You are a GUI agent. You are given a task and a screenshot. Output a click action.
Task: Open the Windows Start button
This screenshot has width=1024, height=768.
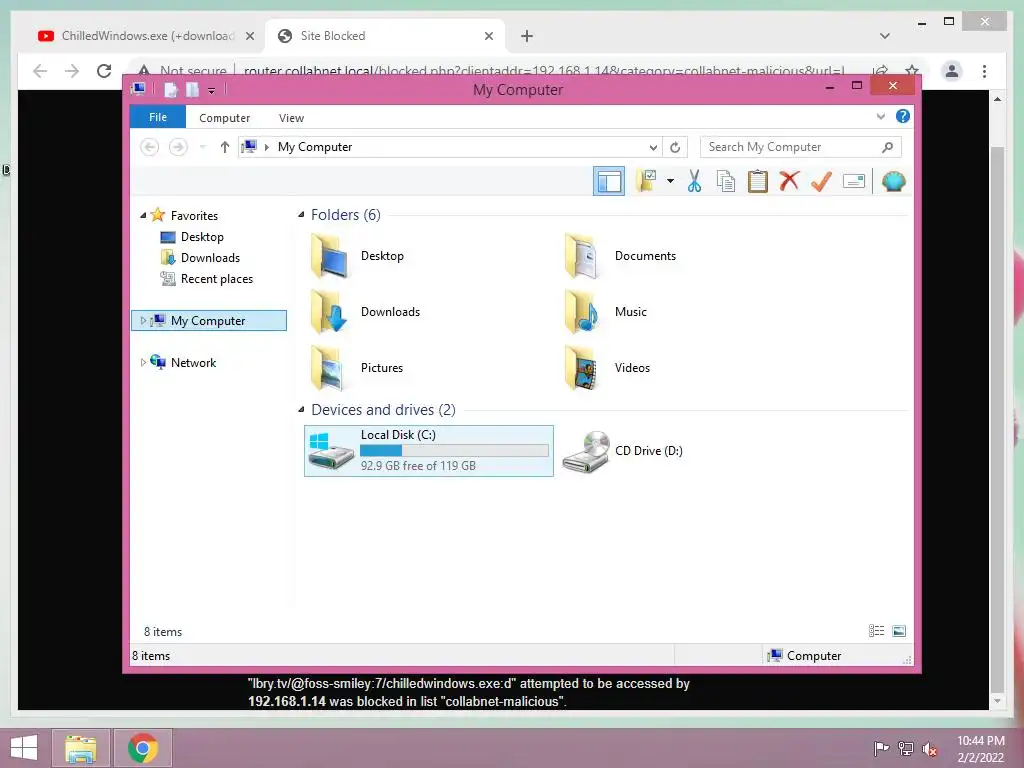click(24, 748)
